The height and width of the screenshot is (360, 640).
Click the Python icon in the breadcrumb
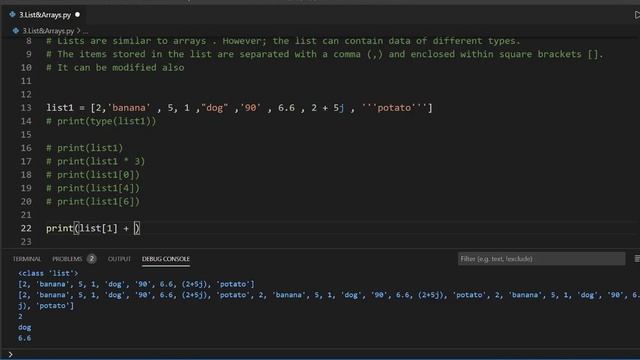click(16, 31)
